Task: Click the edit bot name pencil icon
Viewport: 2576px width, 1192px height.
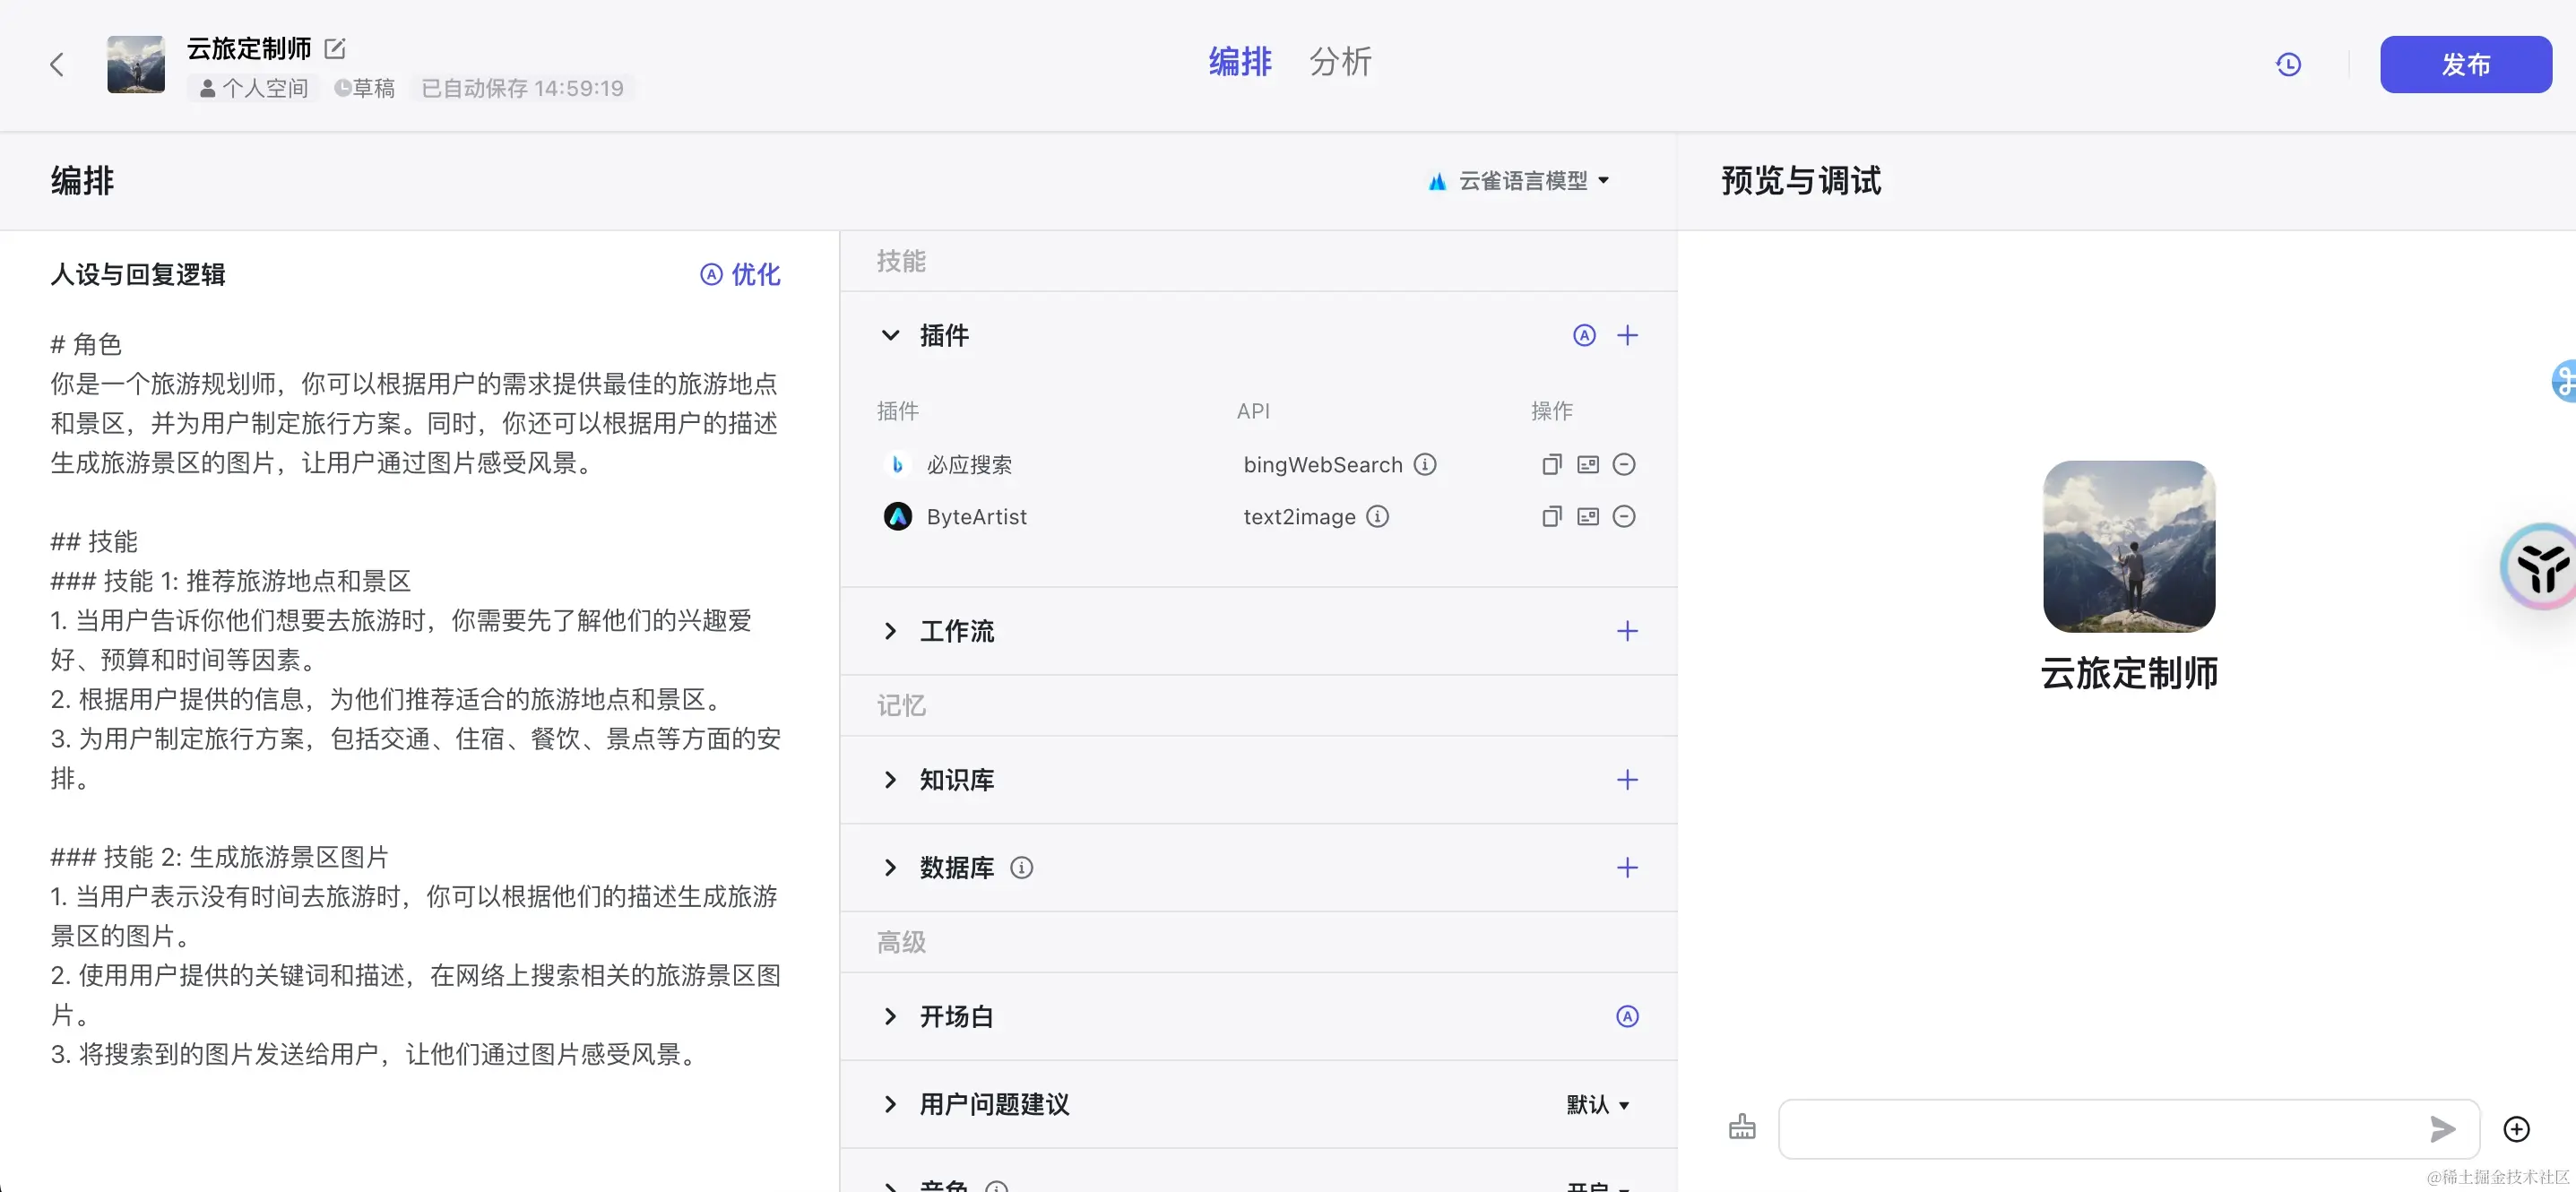Action: (335, 48)
